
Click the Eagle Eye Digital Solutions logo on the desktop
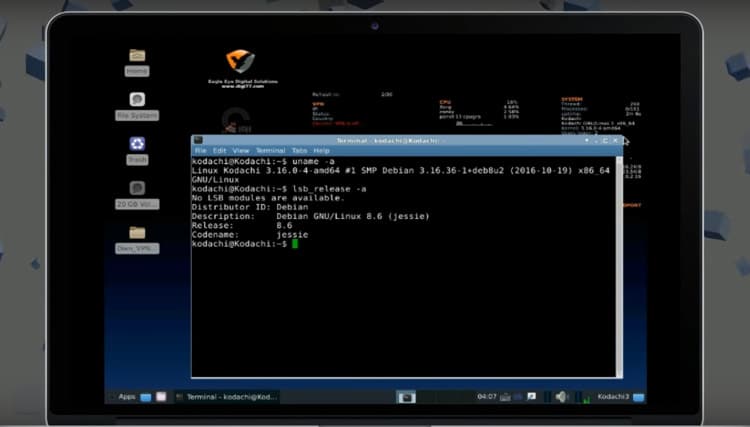coord(241,62)
